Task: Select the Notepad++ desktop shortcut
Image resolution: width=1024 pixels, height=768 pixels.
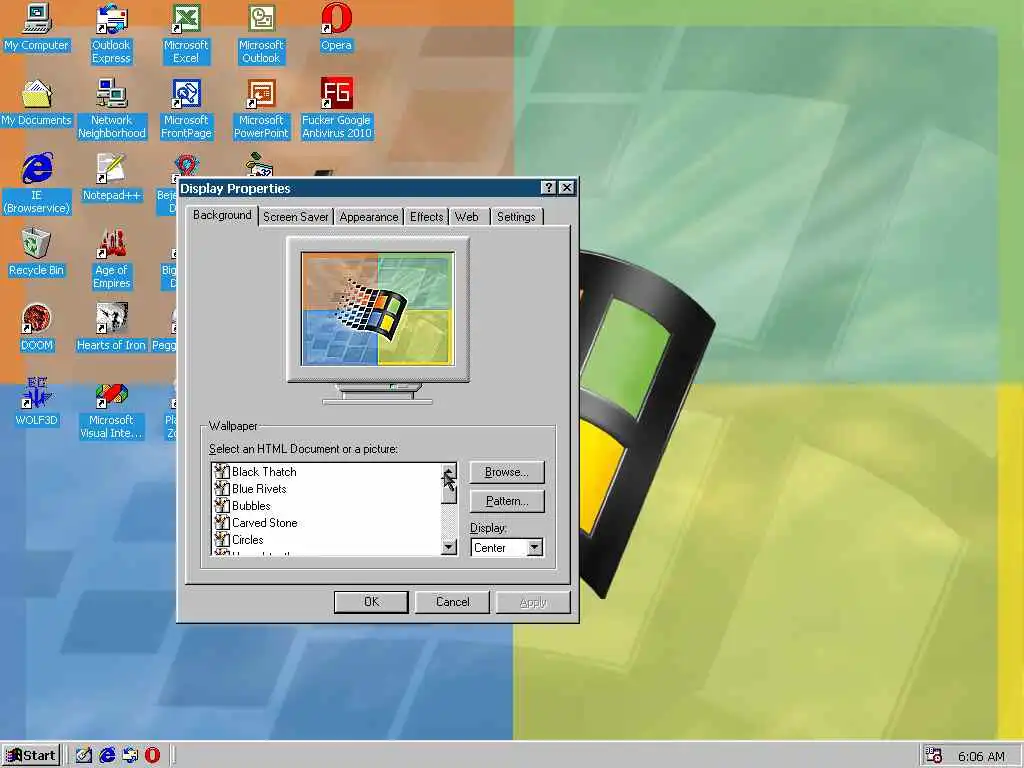Action: coord(112,177)
